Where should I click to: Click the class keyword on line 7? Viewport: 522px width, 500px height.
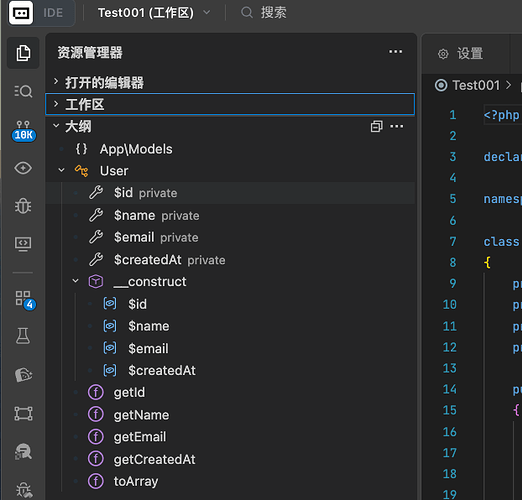(501, 241)
